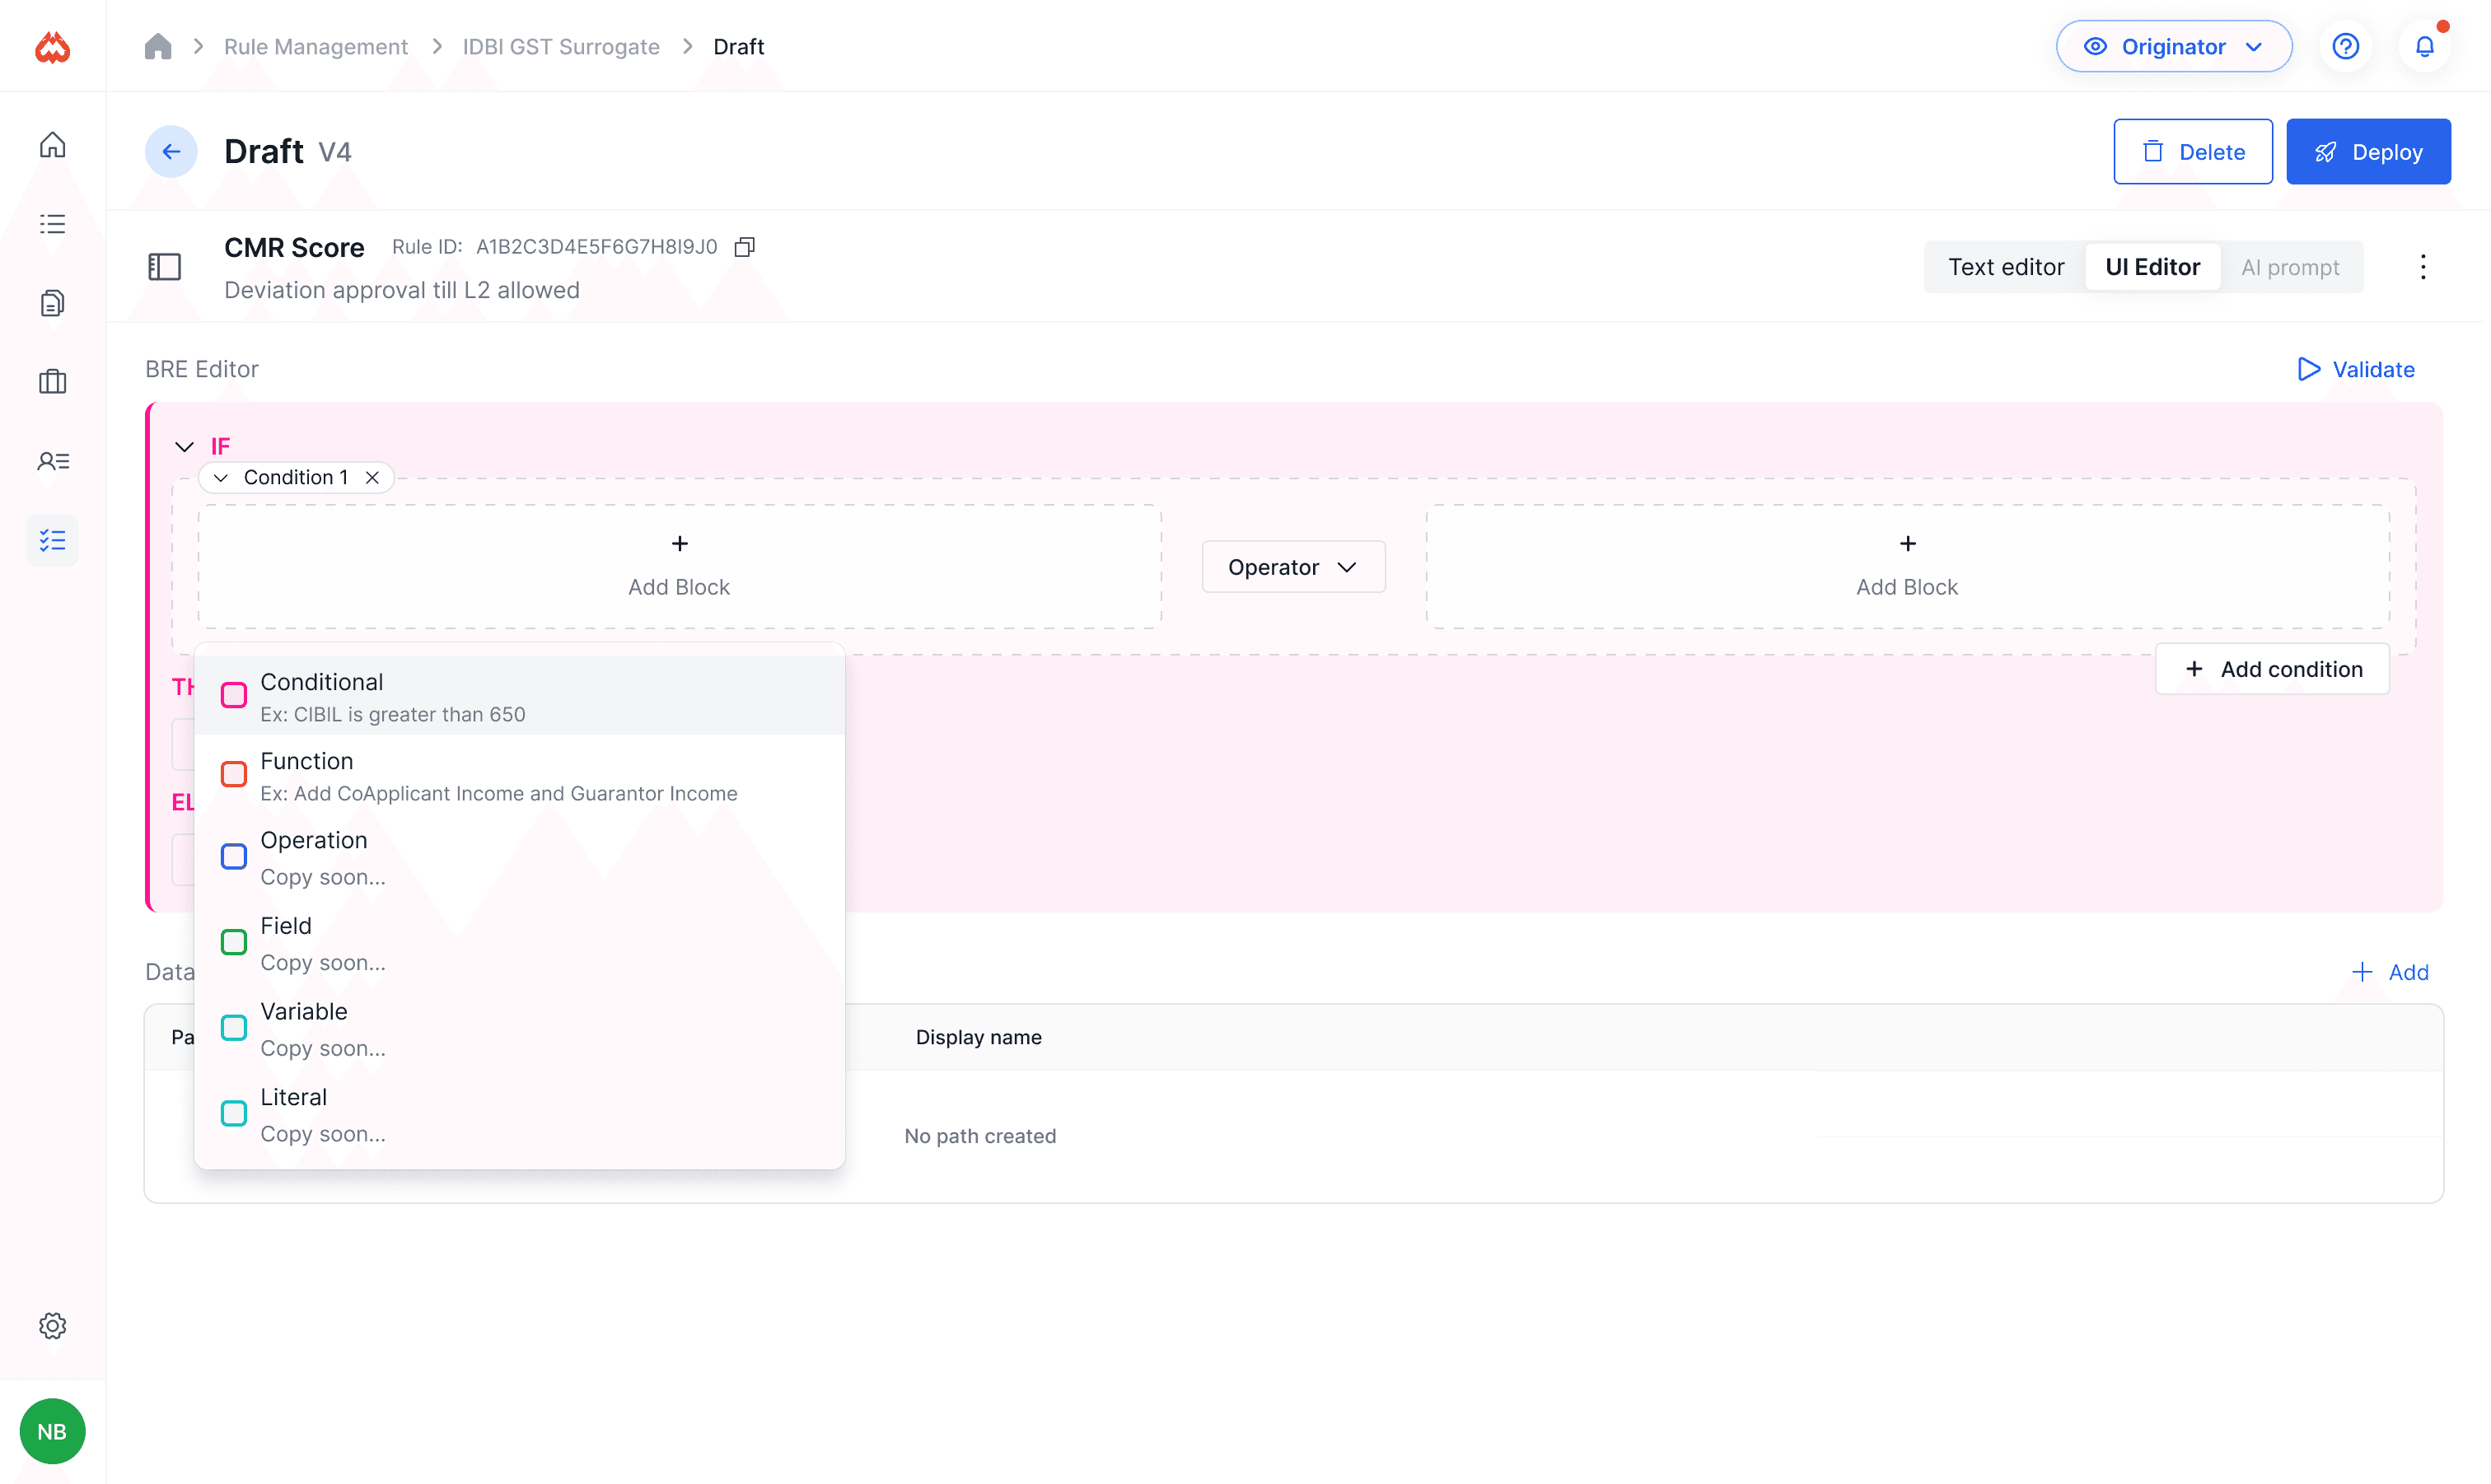The image size is (2491, 1484).
Task: Click the Validate link
Action: (2355, 369)
